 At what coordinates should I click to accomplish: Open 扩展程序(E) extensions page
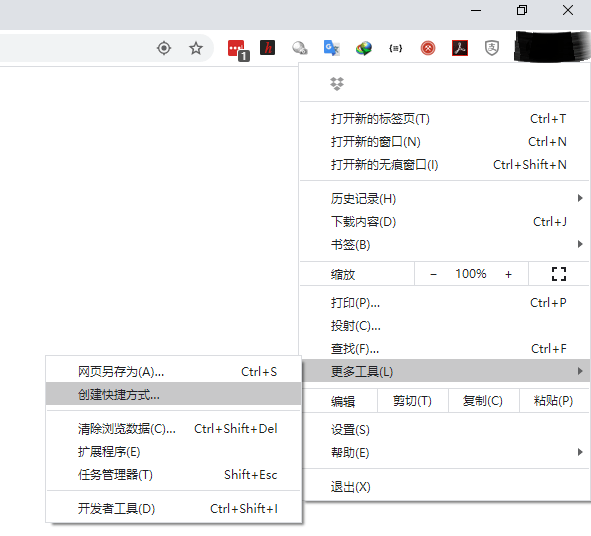click(x=173, y=452)
